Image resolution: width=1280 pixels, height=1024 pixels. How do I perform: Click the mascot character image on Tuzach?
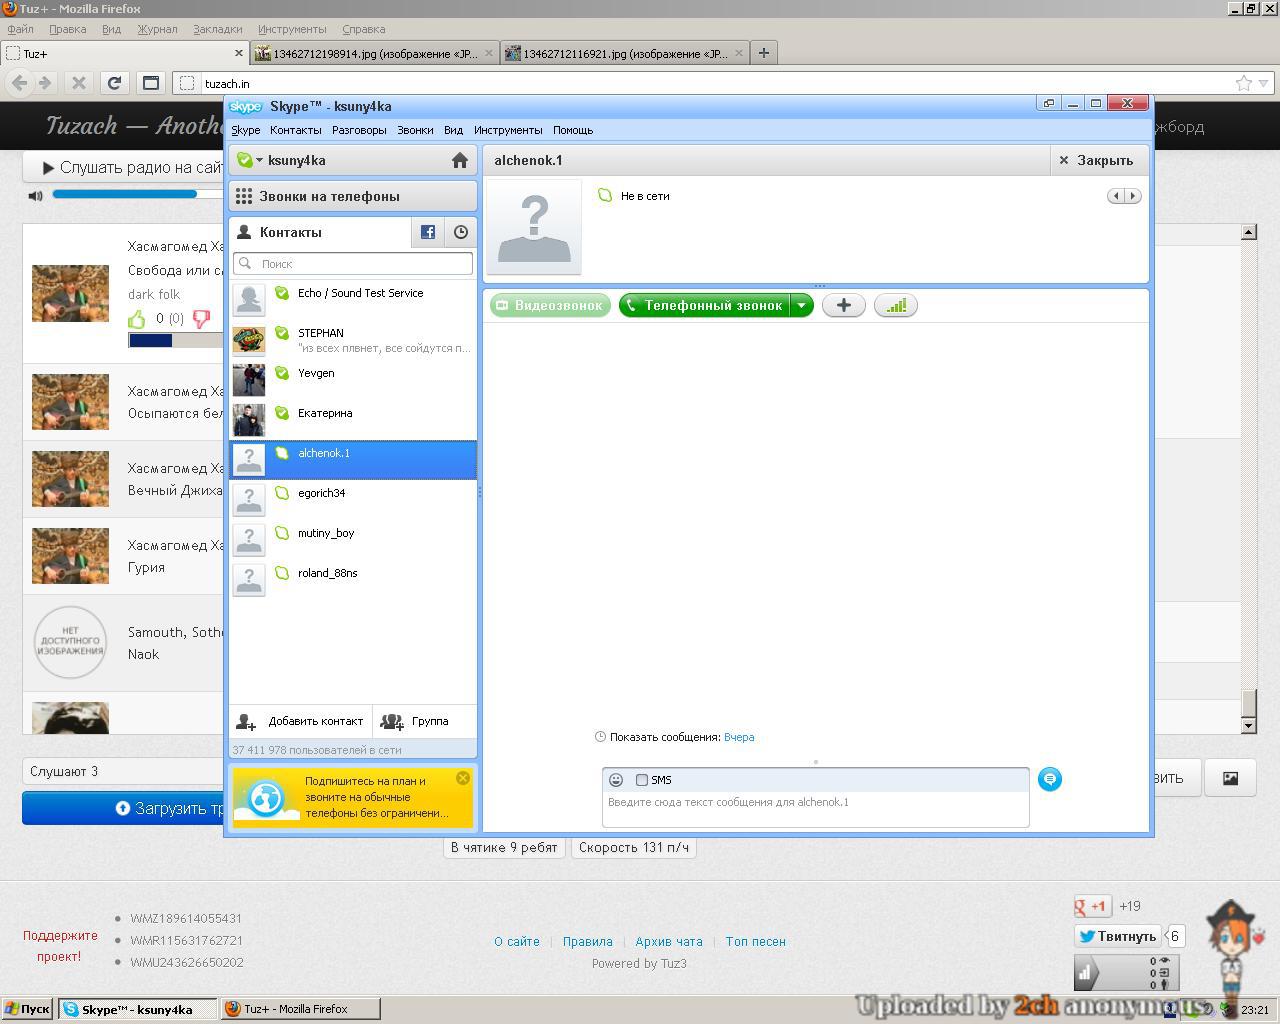[x=1236, y=944]
